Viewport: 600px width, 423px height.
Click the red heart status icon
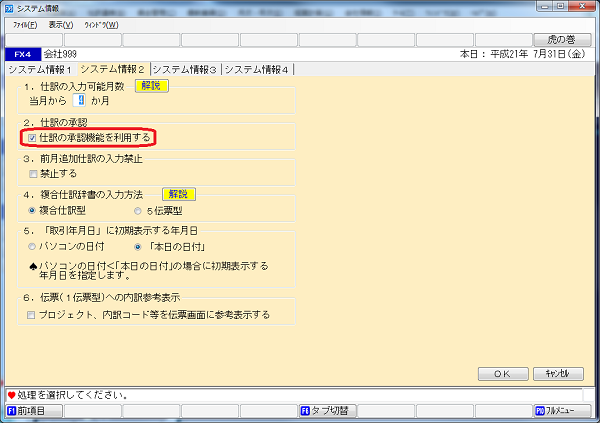(11, 395)
